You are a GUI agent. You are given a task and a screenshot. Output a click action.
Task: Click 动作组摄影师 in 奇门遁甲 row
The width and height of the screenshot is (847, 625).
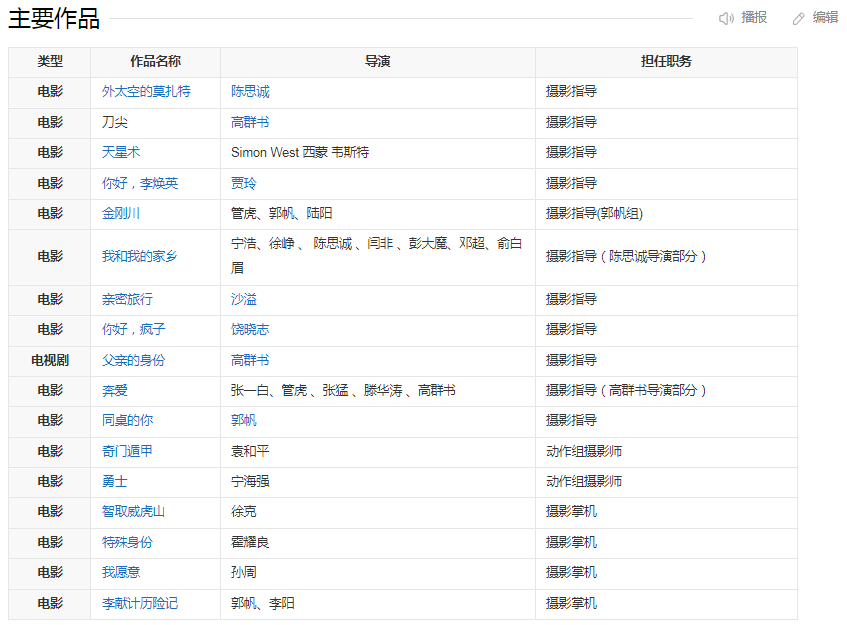click(584, 451)
